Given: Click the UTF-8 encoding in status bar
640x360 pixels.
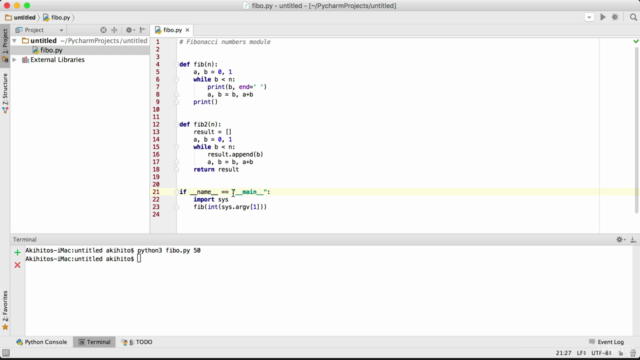Looking at the screenshot, I should [x=601, y=353].
